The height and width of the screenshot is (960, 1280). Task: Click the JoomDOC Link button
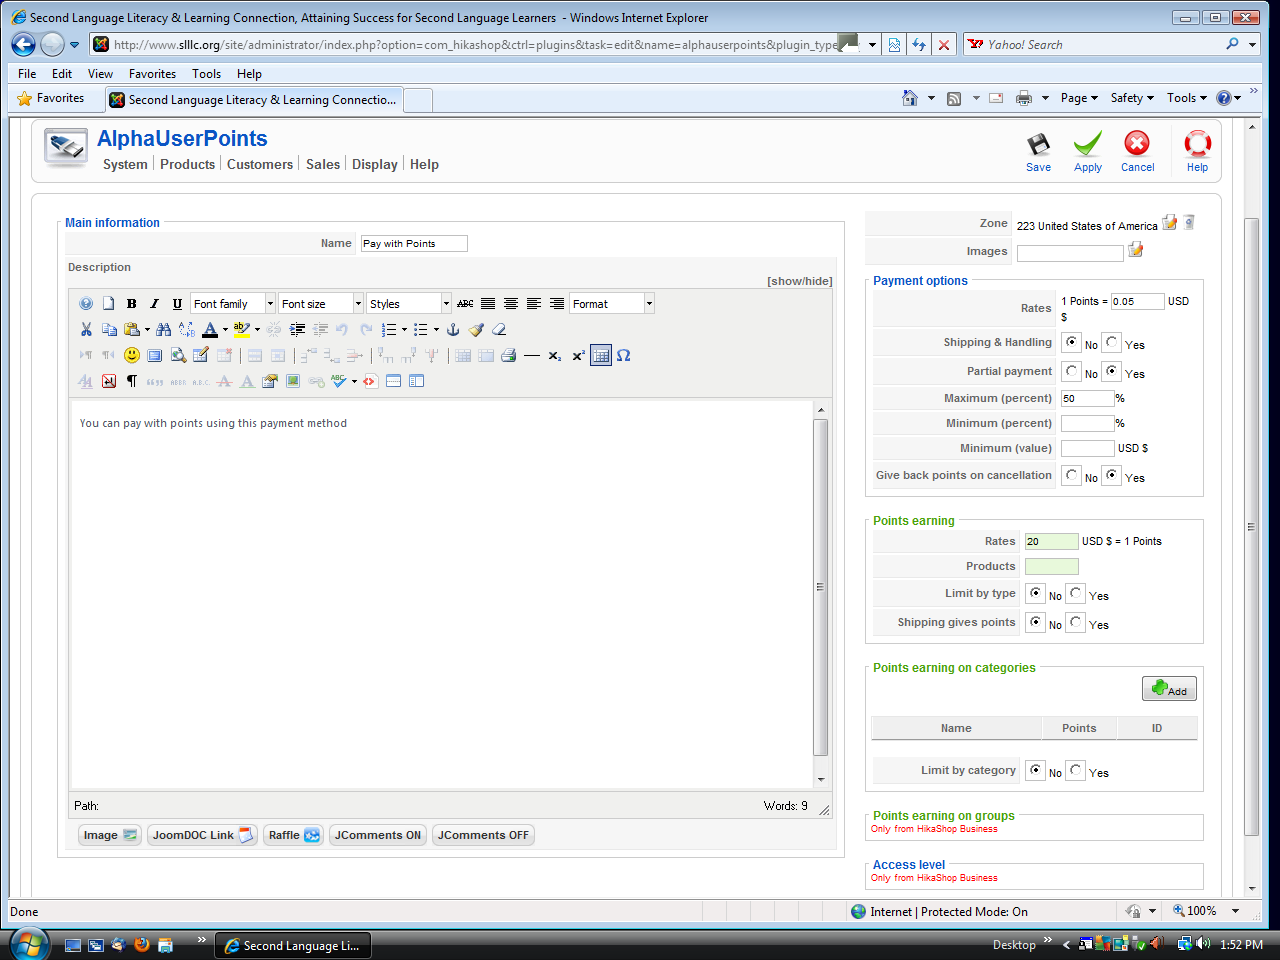(x=203, y=835)
